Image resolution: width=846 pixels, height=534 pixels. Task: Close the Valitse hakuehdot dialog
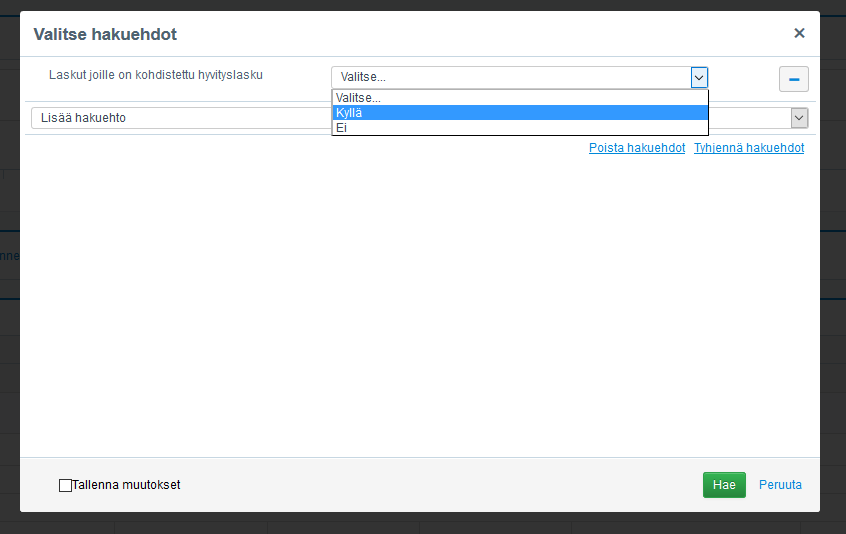point(799,33)
